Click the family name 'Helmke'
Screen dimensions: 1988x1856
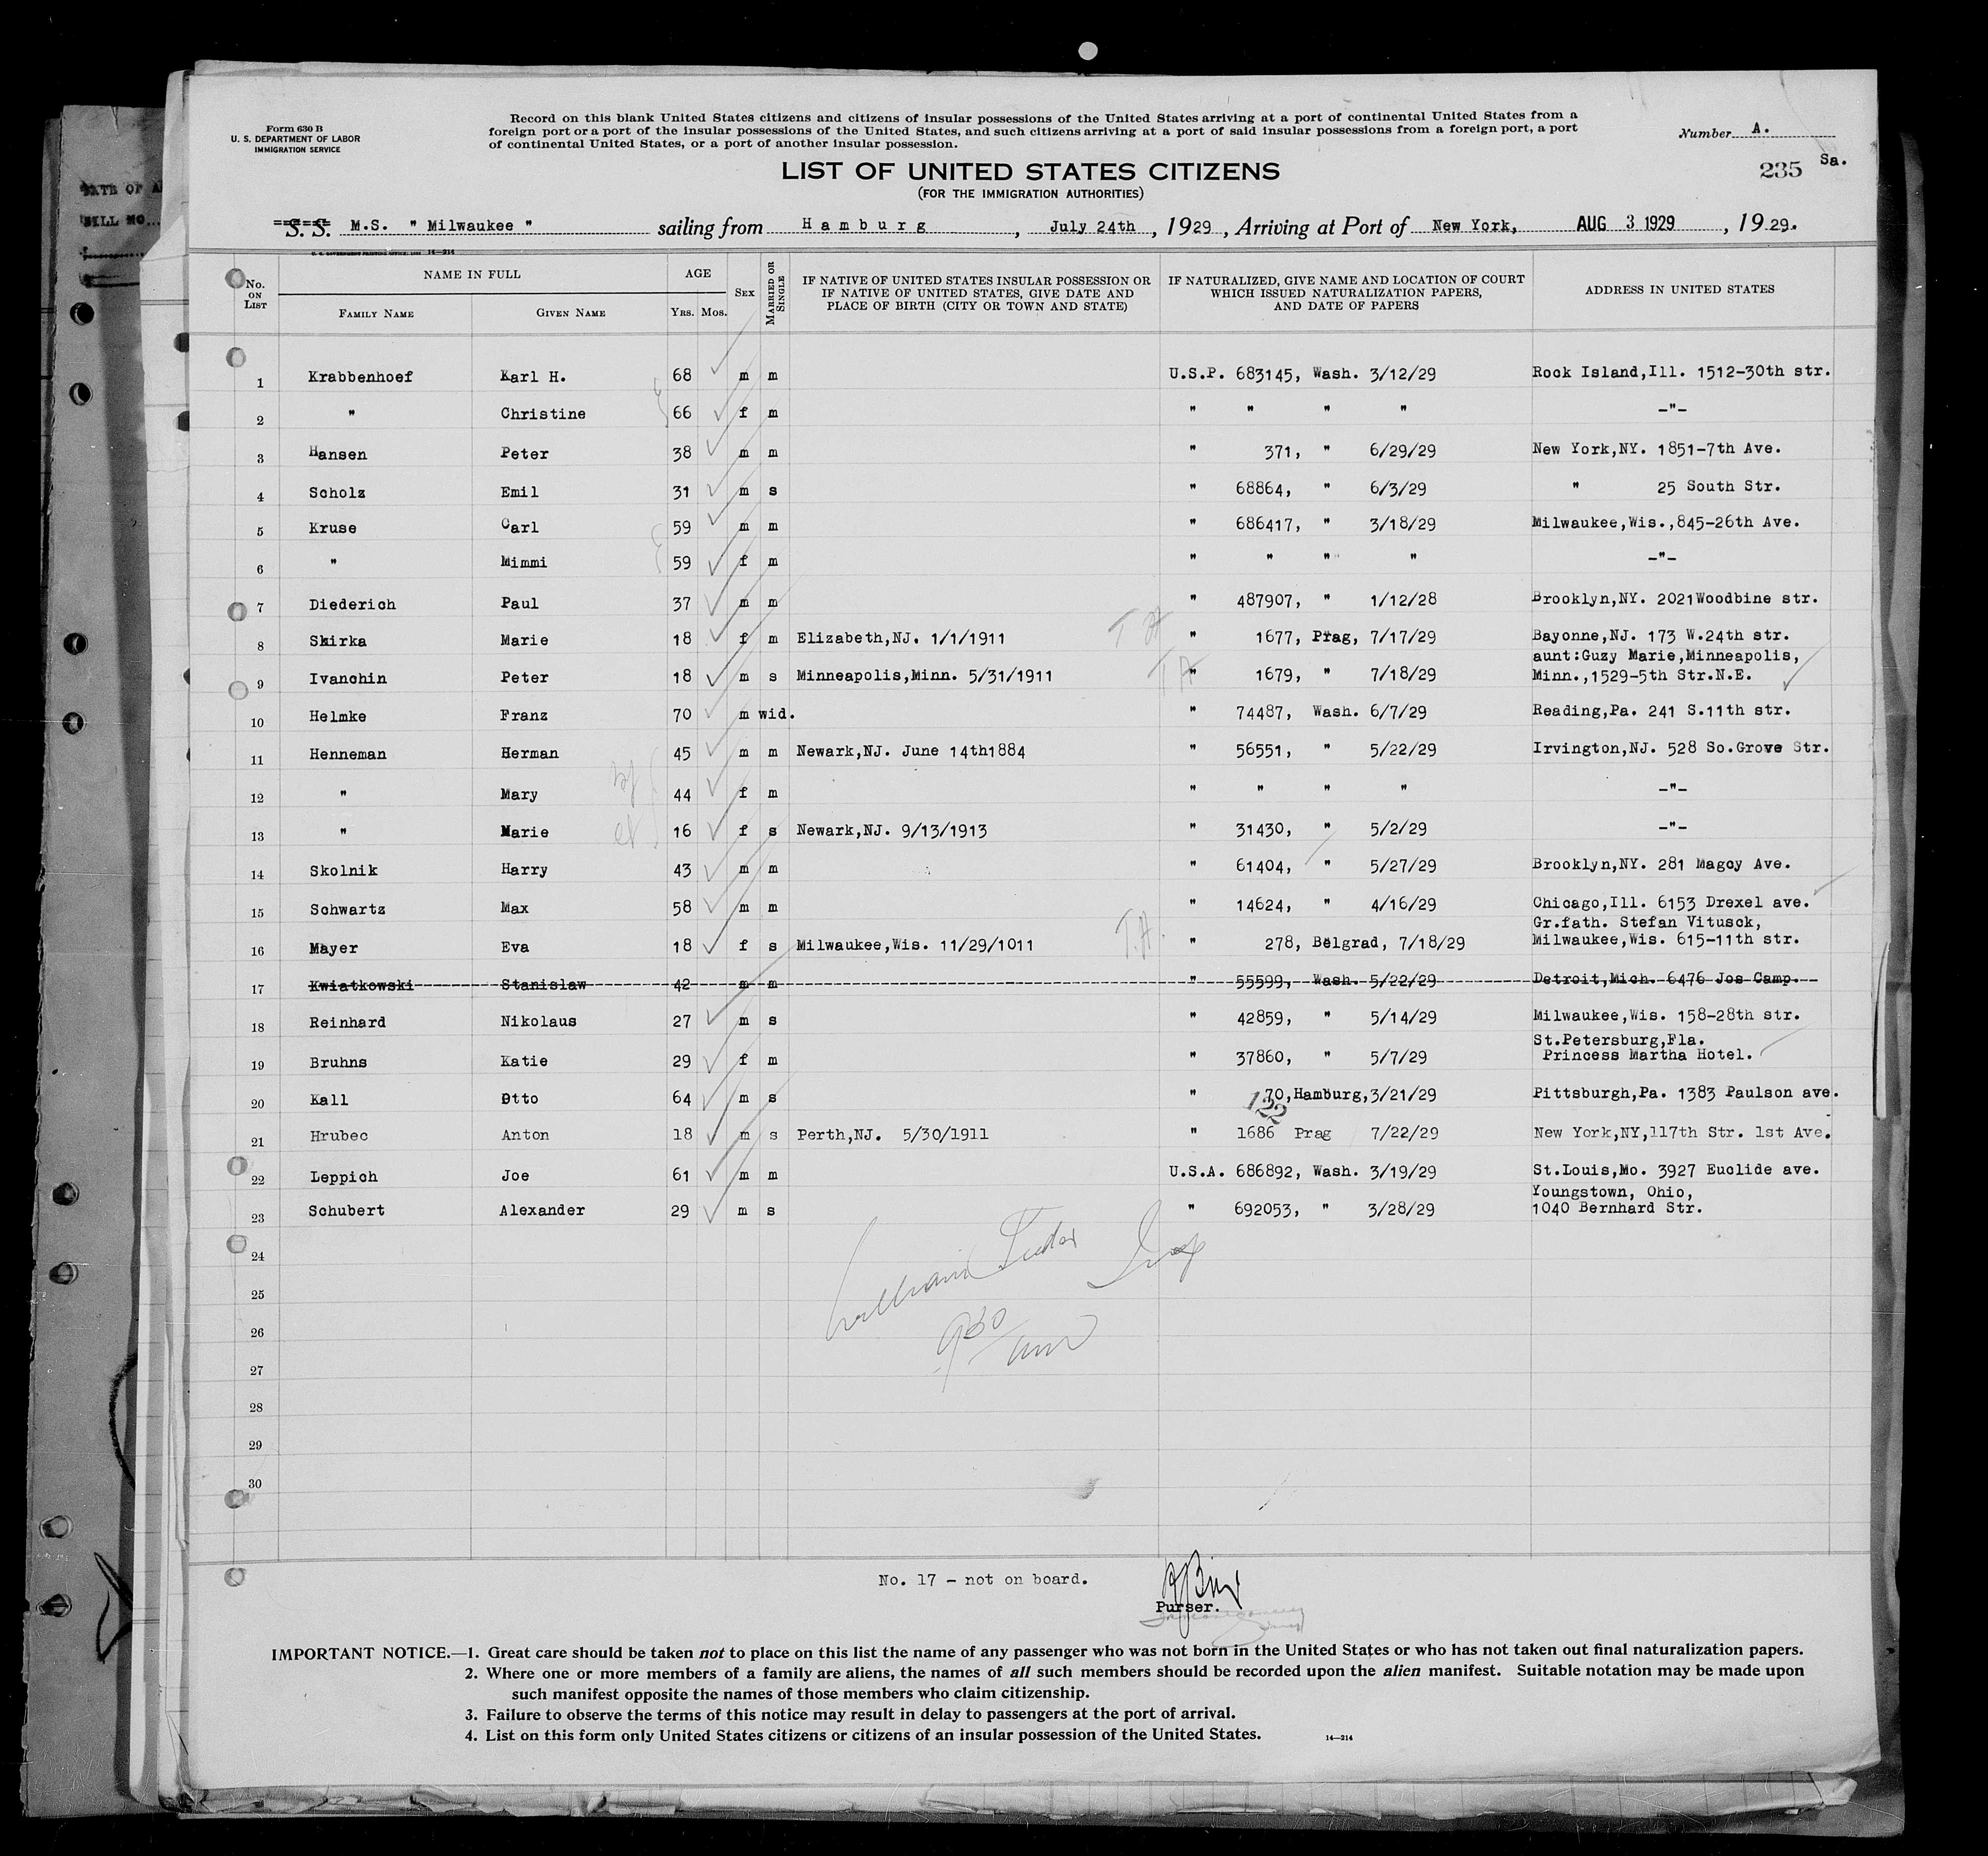338,717
